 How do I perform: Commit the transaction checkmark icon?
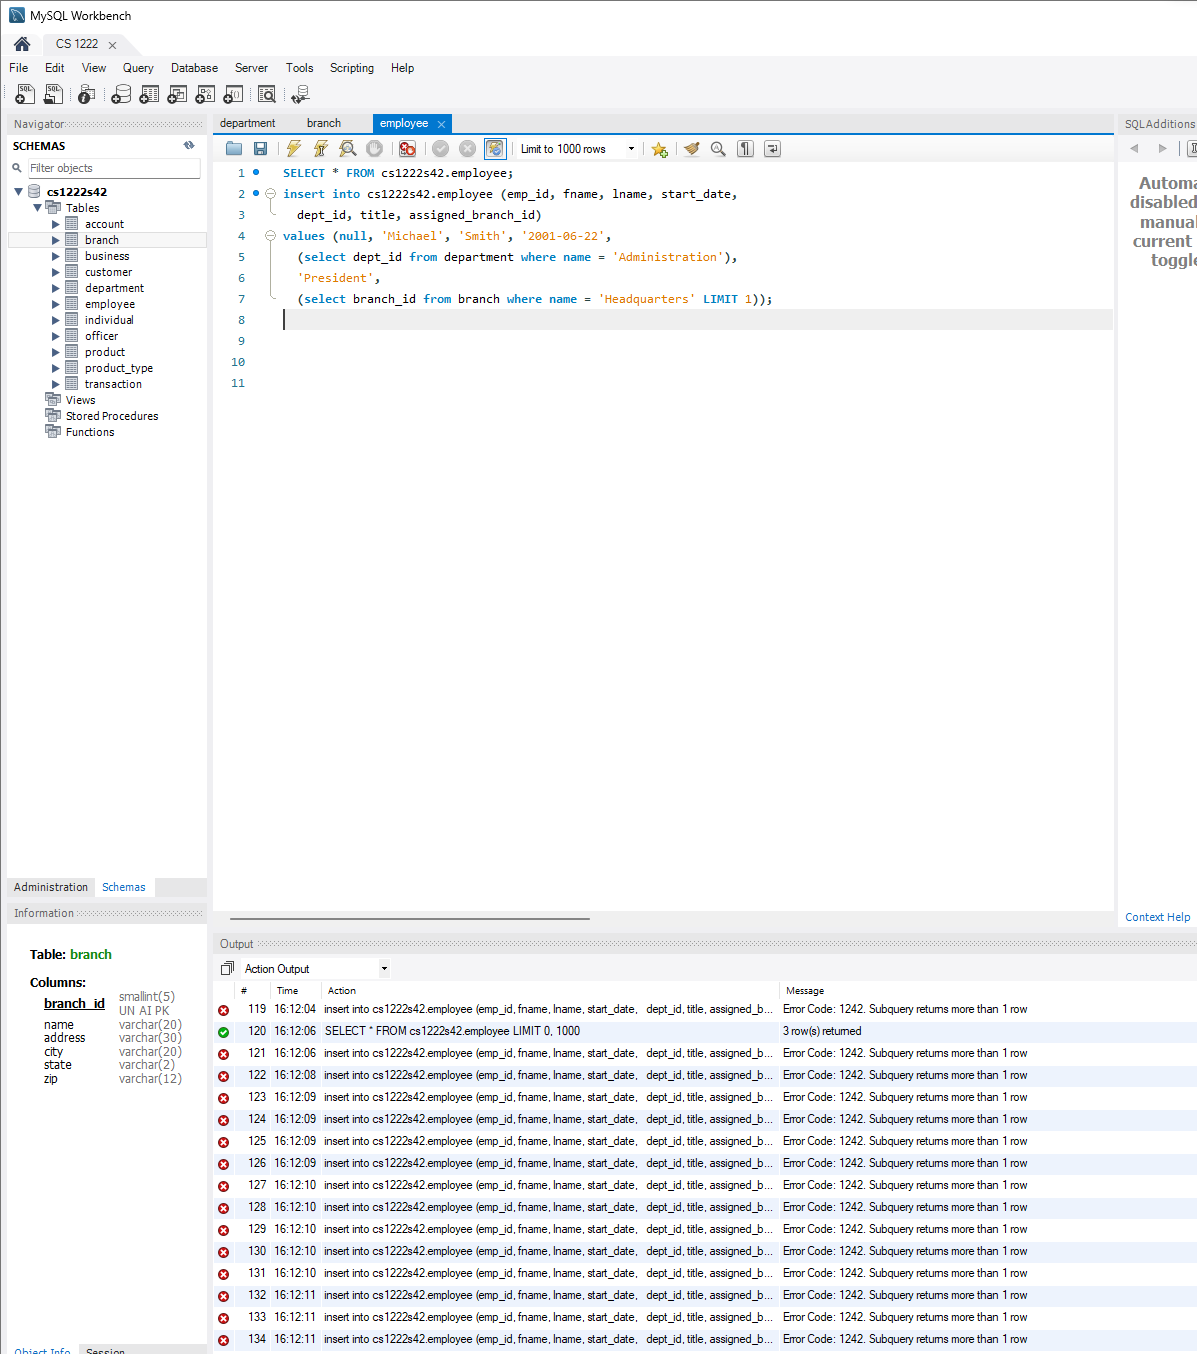pos(440,149)
